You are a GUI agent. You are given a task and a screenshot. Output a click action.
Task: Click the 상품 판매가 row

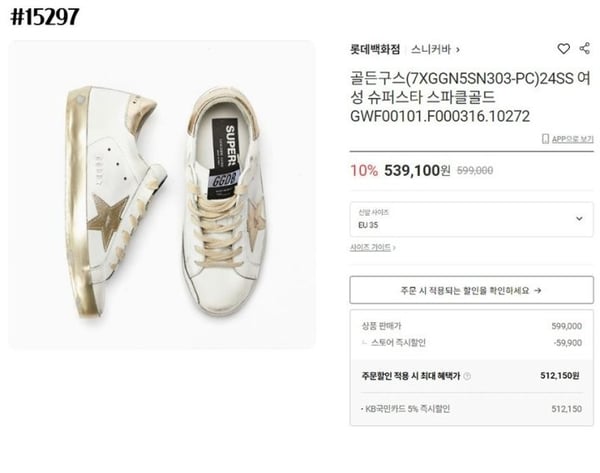click(471, 326)
